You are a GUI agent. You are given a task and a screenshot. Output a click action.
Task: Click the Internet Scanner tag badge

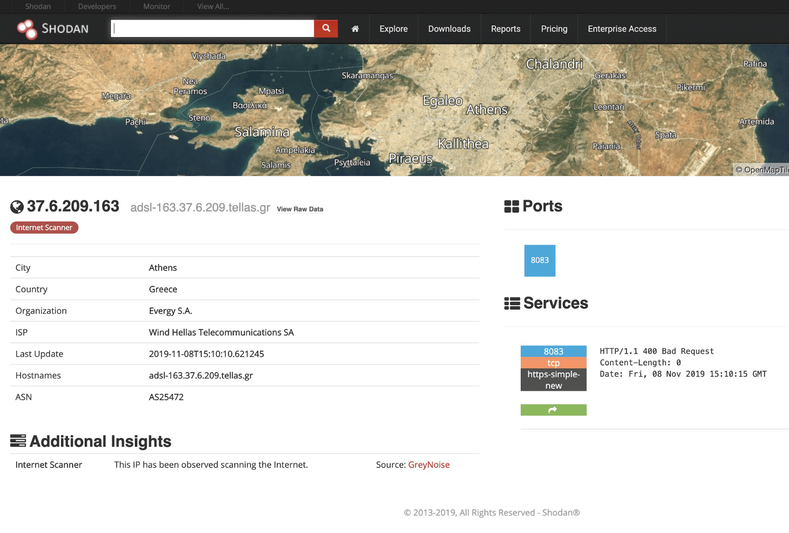(x=44, y=227)
